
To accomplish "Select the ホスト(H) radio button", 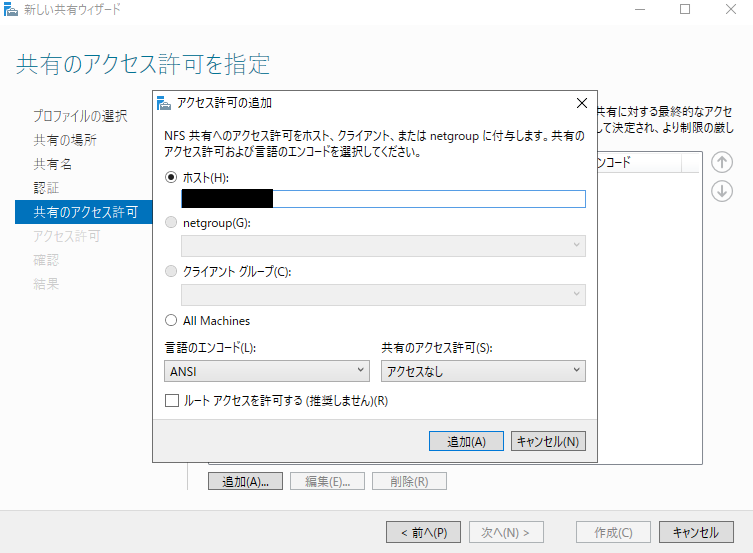I will point(172,177).
